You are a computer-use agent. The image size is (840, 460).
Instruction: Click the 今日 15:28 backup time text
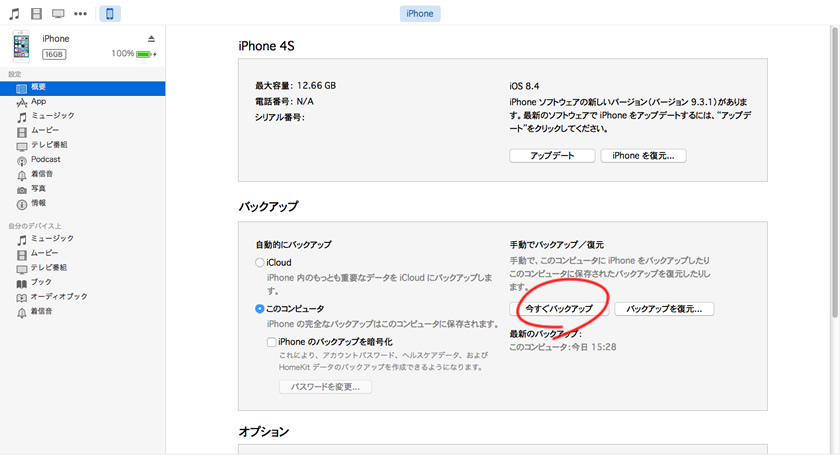pos(594,347)
